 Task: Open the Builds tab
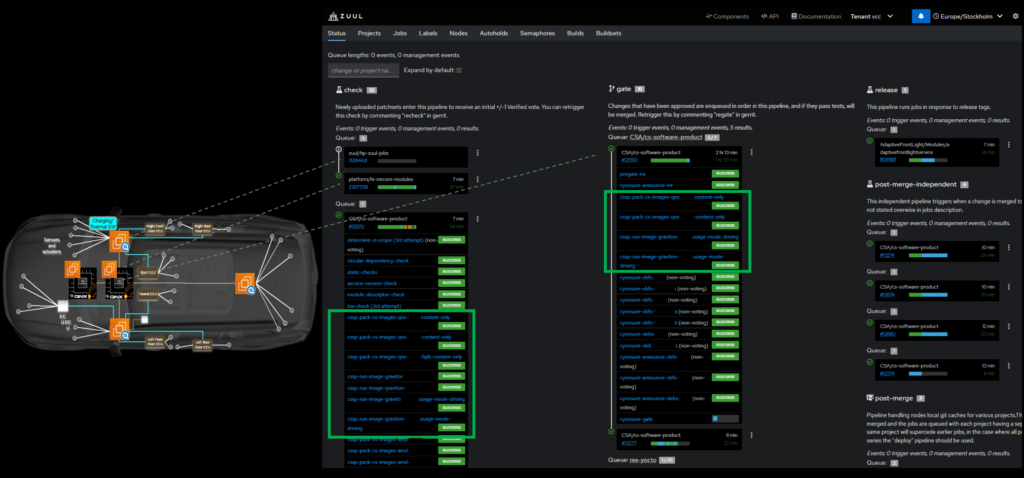[575, 33]
